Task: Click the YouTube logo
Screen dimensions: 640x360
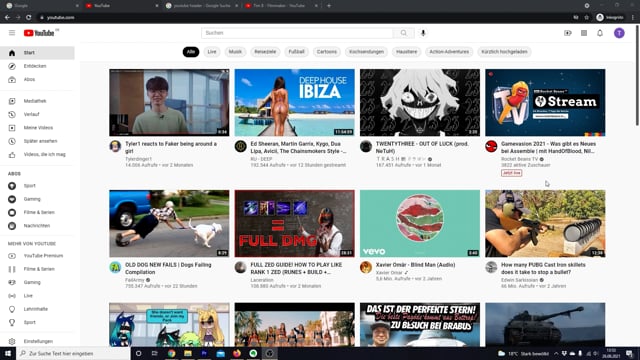Action: coord(39,33)
